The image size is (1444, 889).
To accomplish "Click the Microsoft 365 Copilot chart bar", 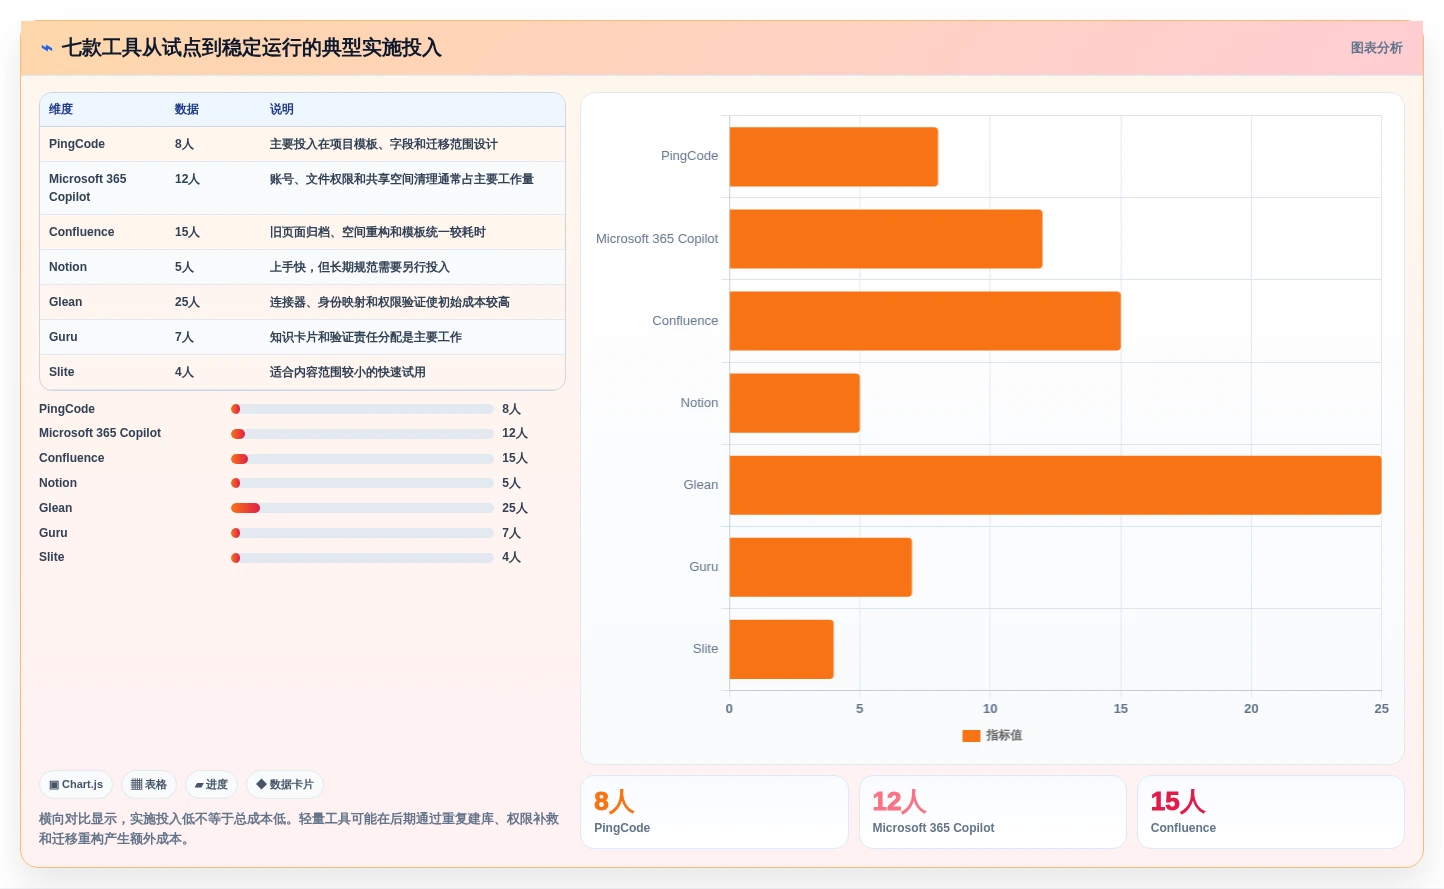I will (x=886, y=239).
